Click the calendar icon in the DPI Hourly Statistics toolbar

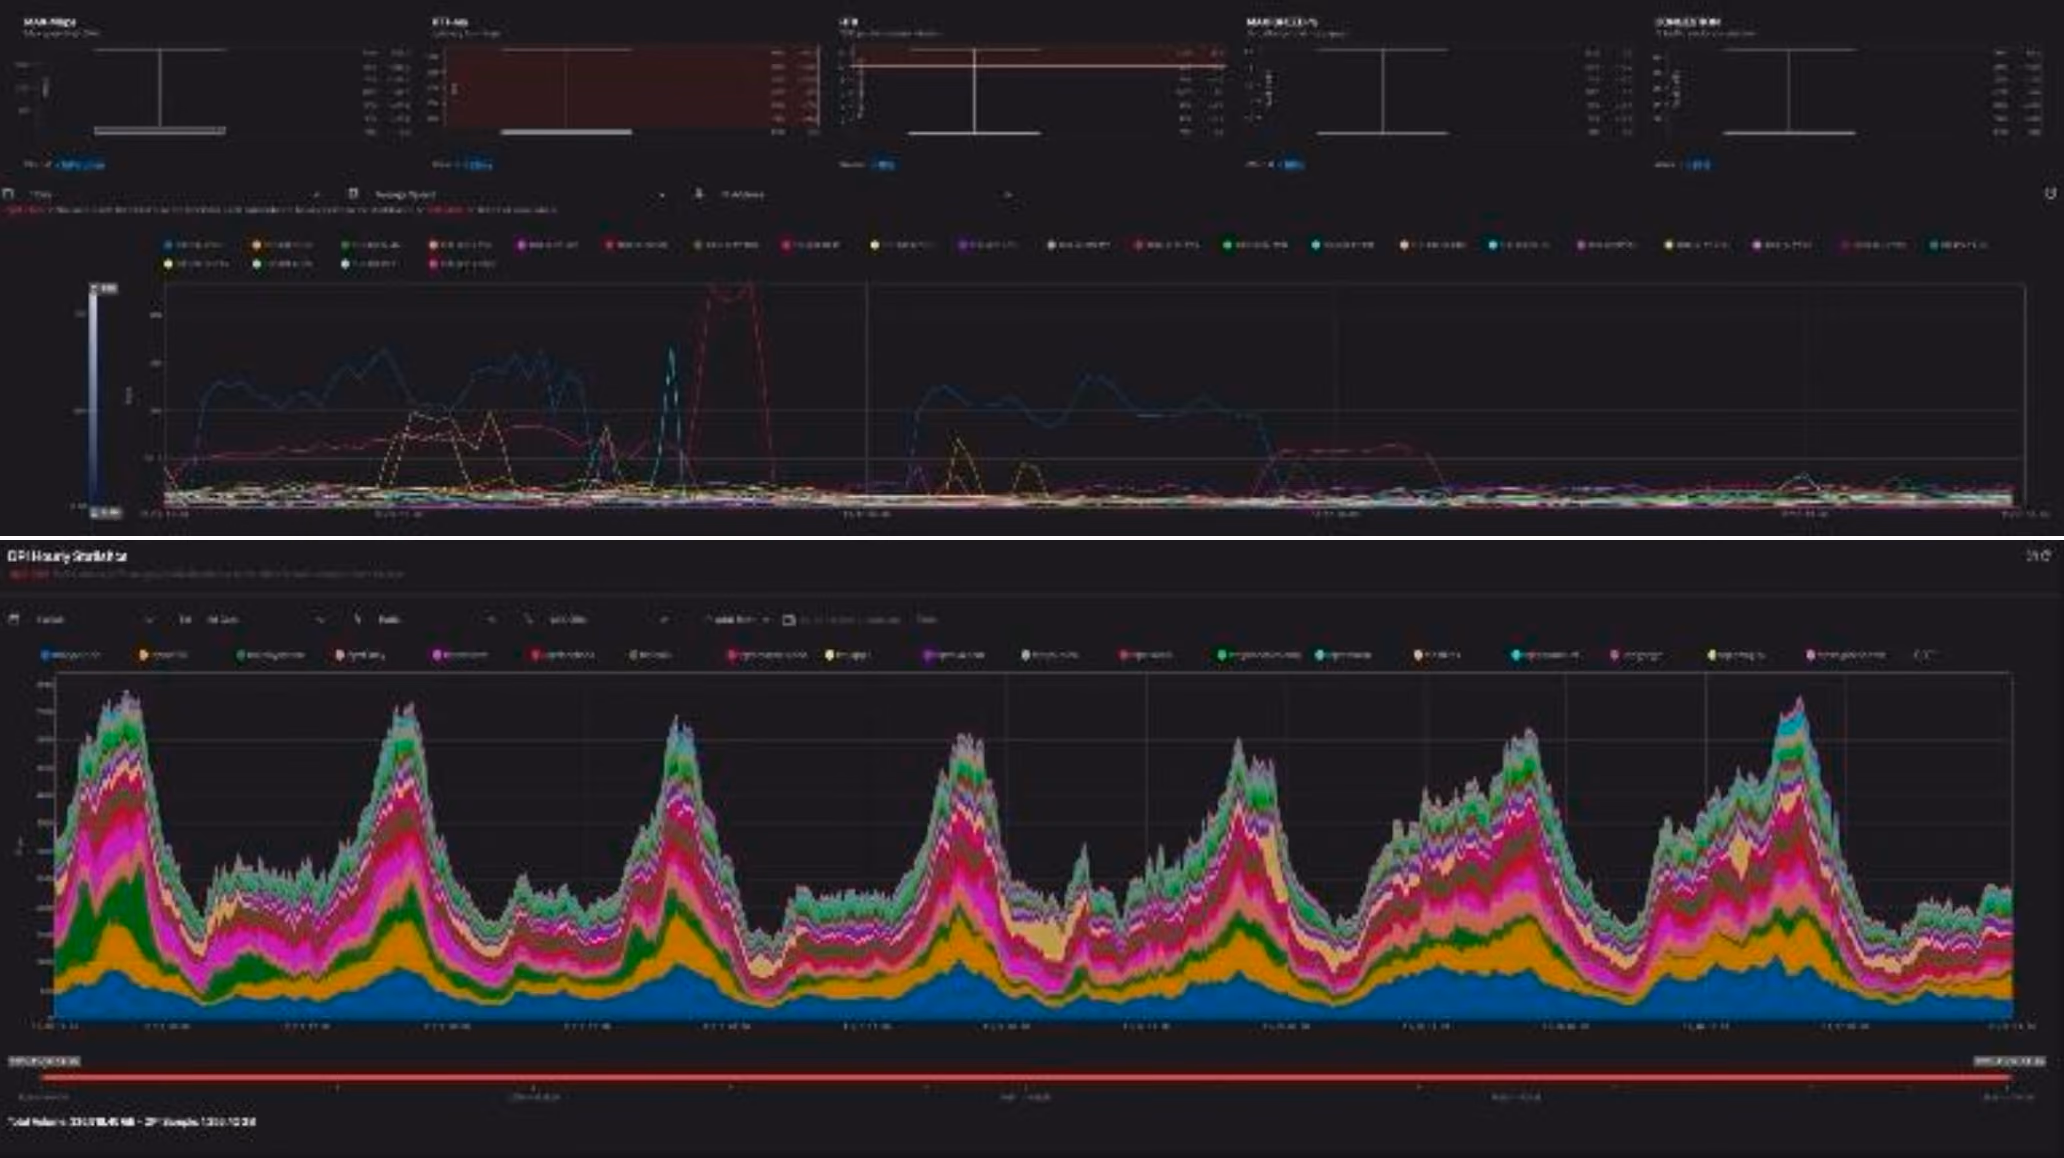point(13,619)
